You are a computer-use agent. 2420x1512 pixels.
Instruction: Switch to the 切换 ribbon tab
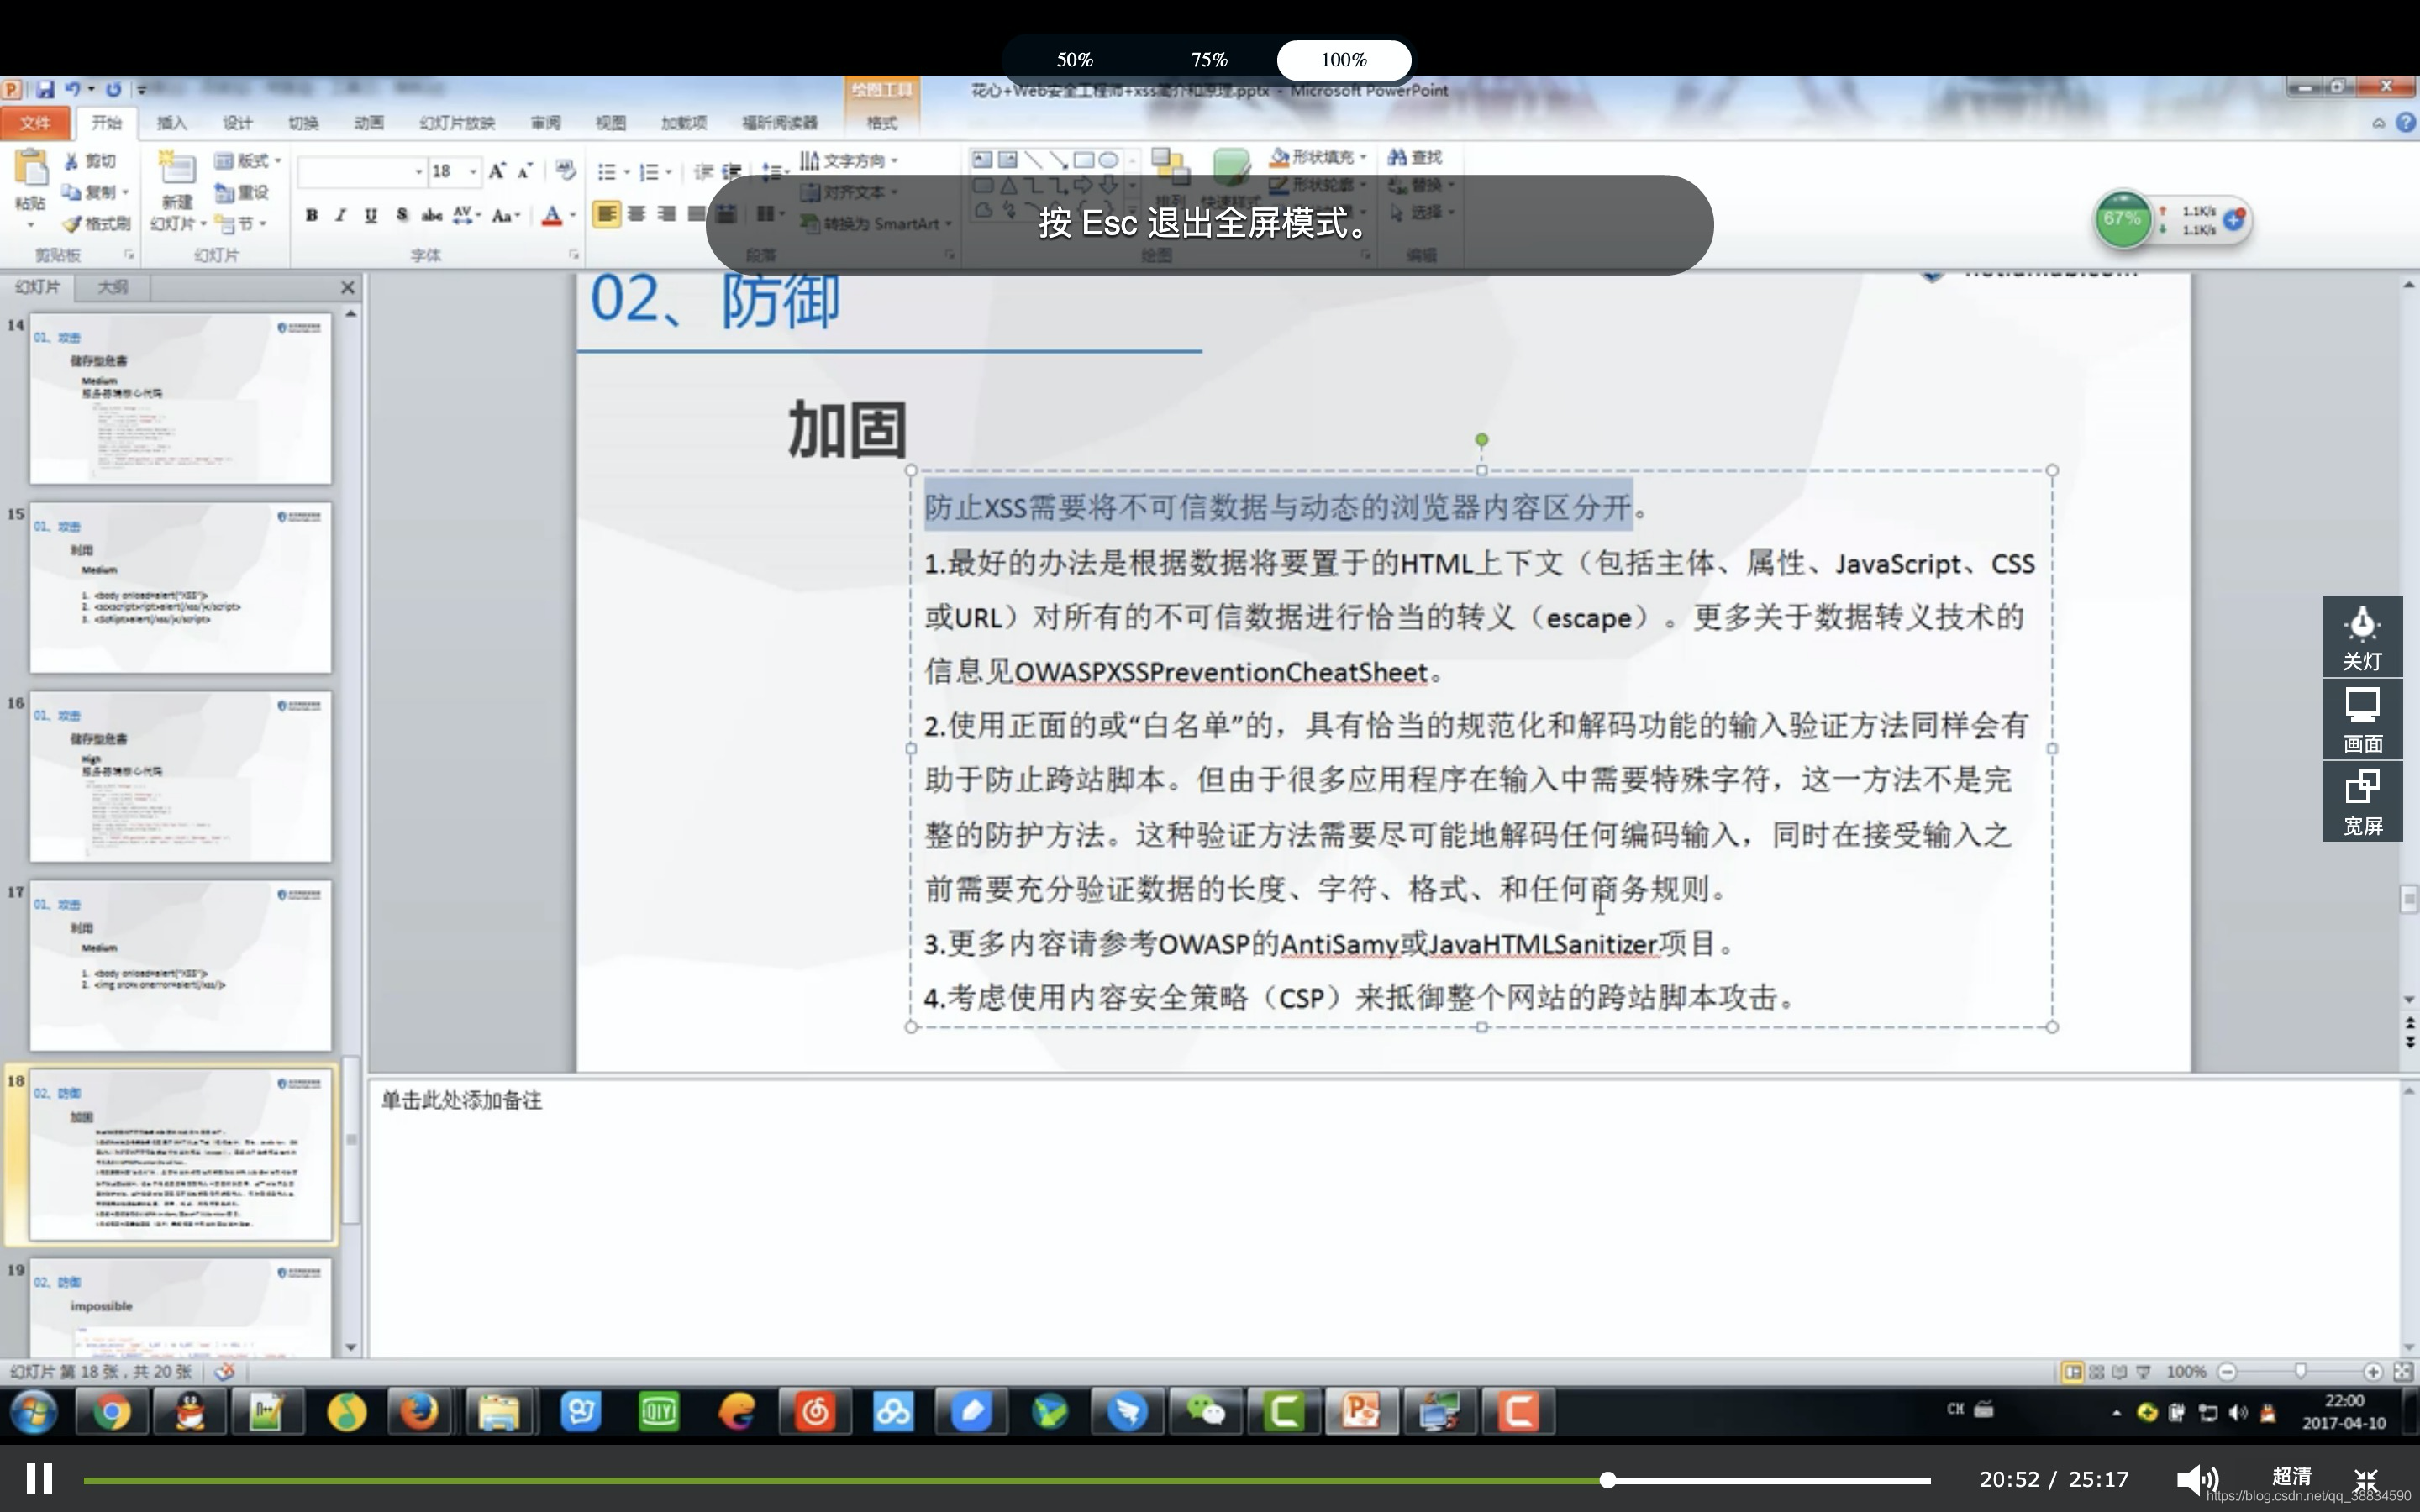coord(303,122)
